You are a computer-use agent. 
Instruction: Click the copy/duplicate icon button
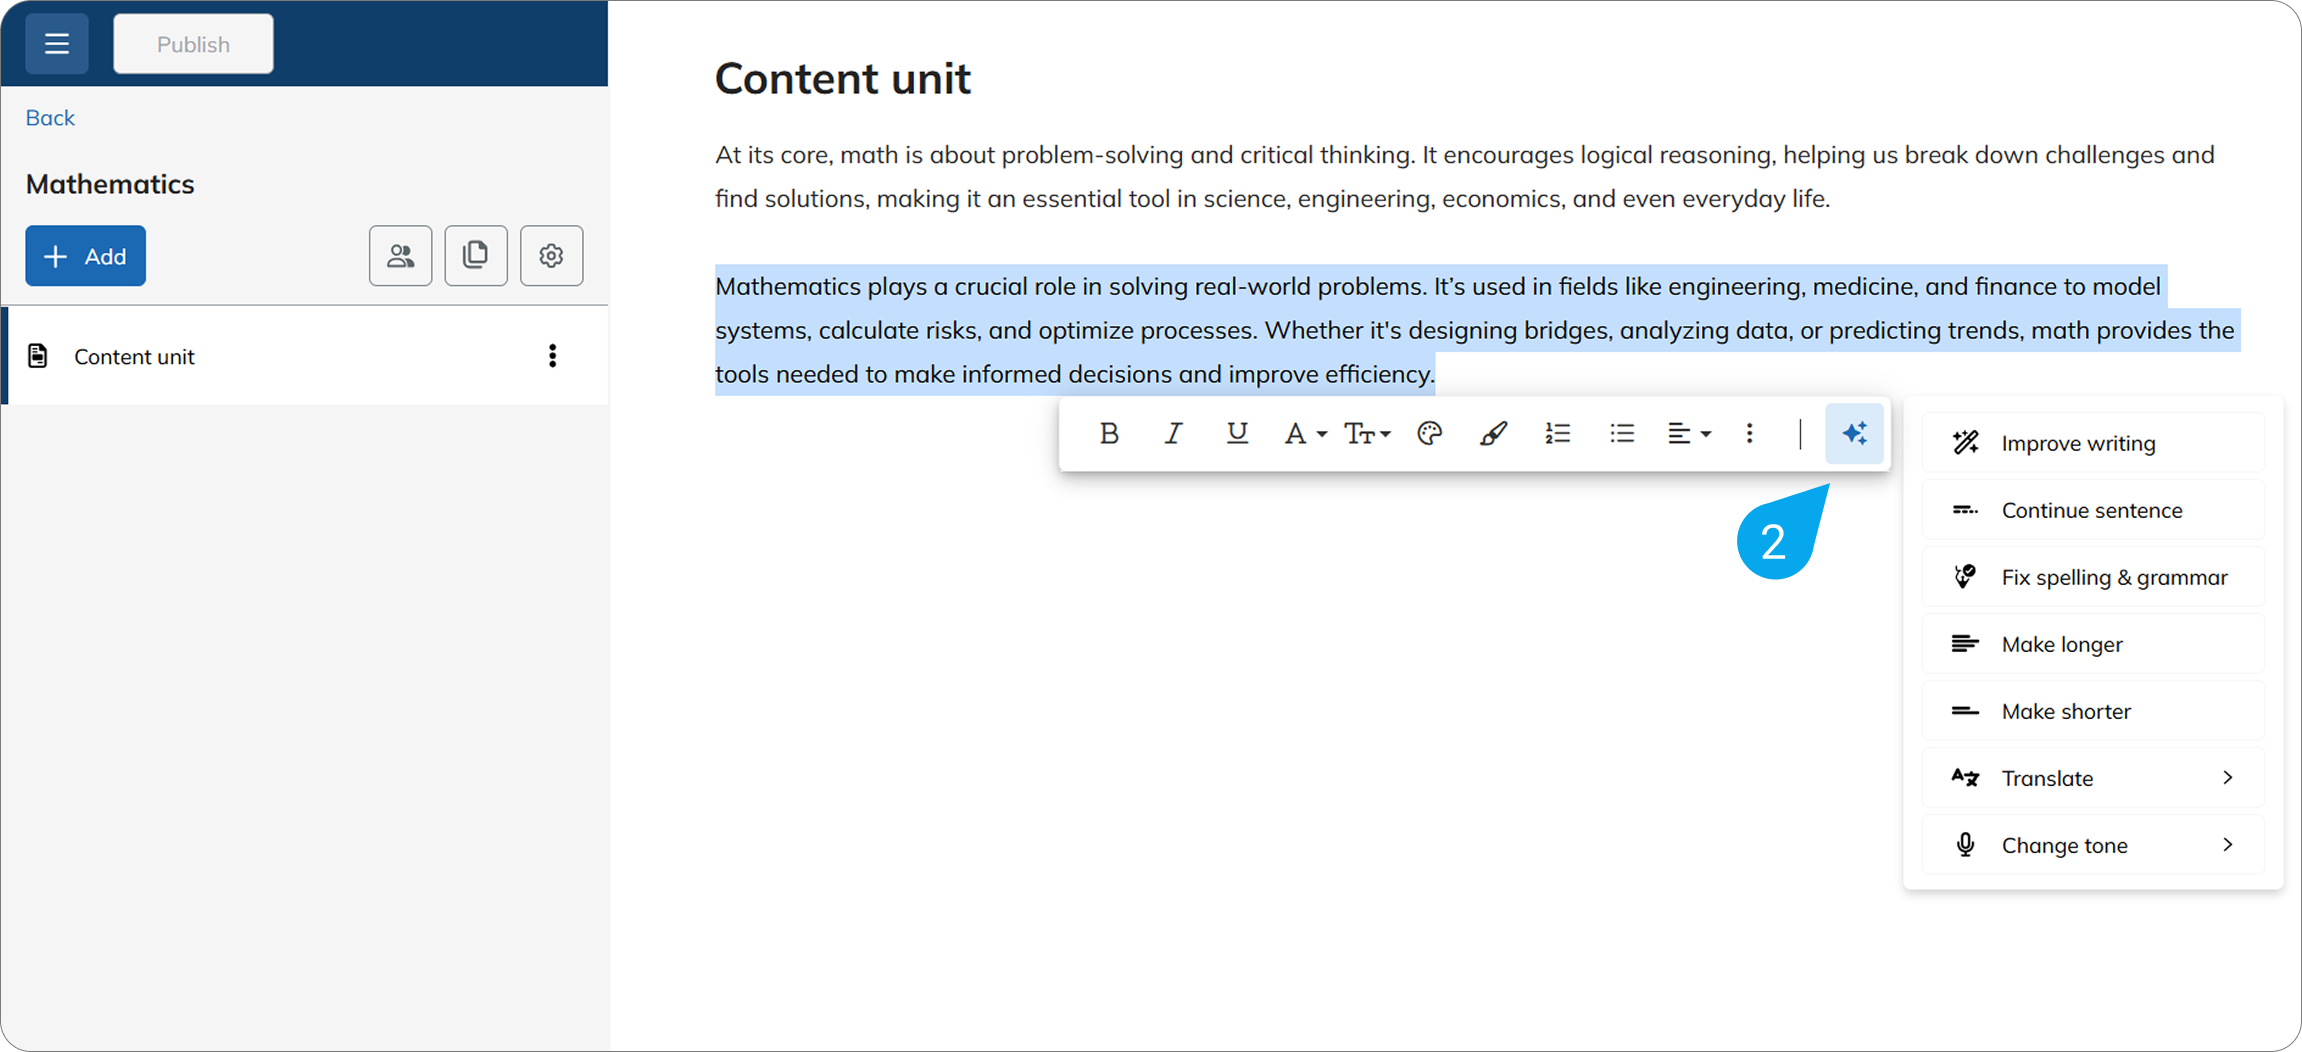click(476, 256)
